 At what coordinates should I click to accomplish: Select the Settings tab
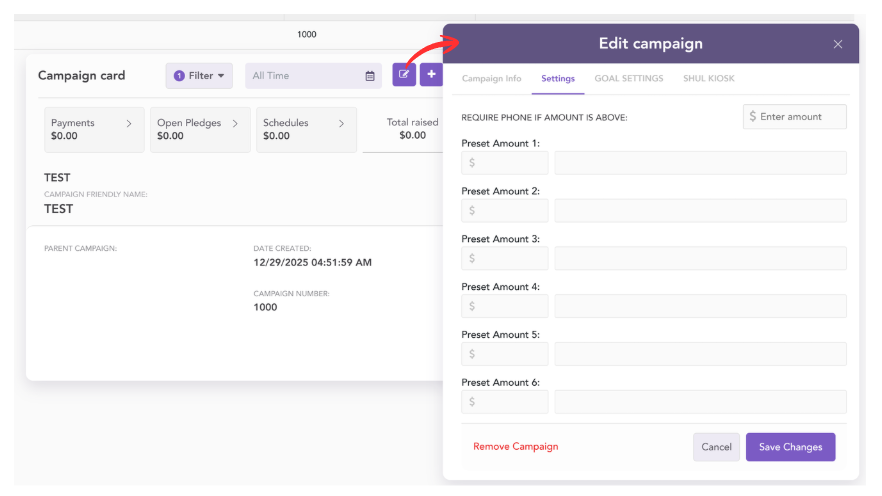558,78
